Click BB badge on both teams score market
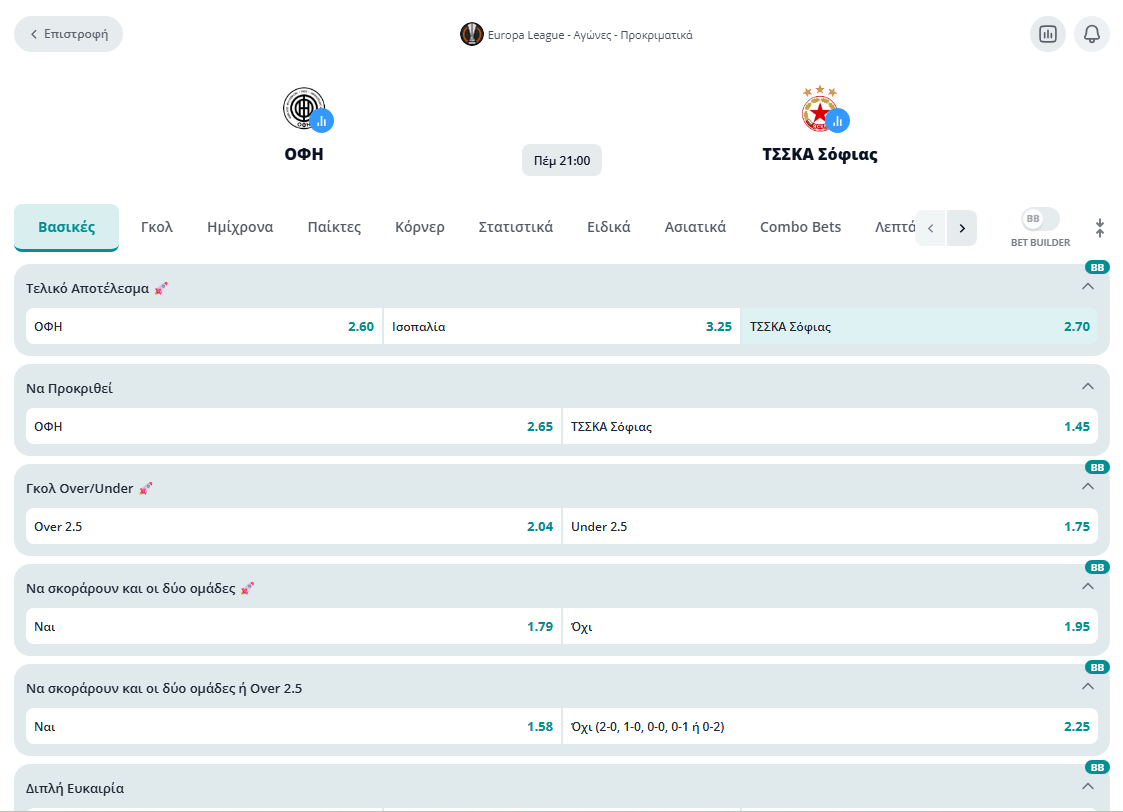 point(1097,567)
